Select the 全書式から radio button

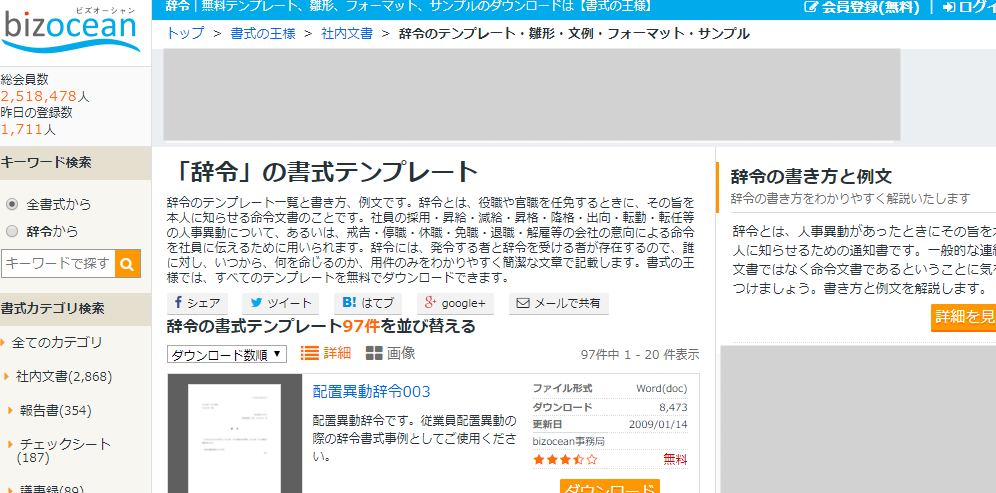(11, 205)
